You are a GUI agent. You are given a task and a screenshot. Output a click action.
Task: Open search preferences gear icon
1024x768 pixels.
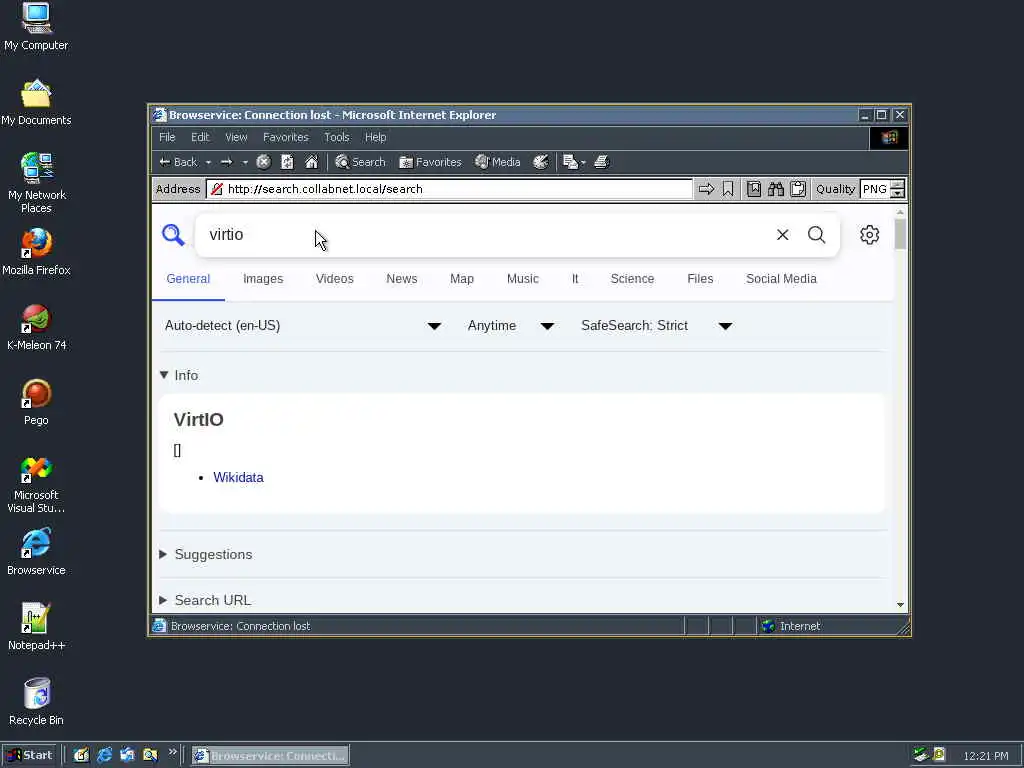tap(869, 234)
